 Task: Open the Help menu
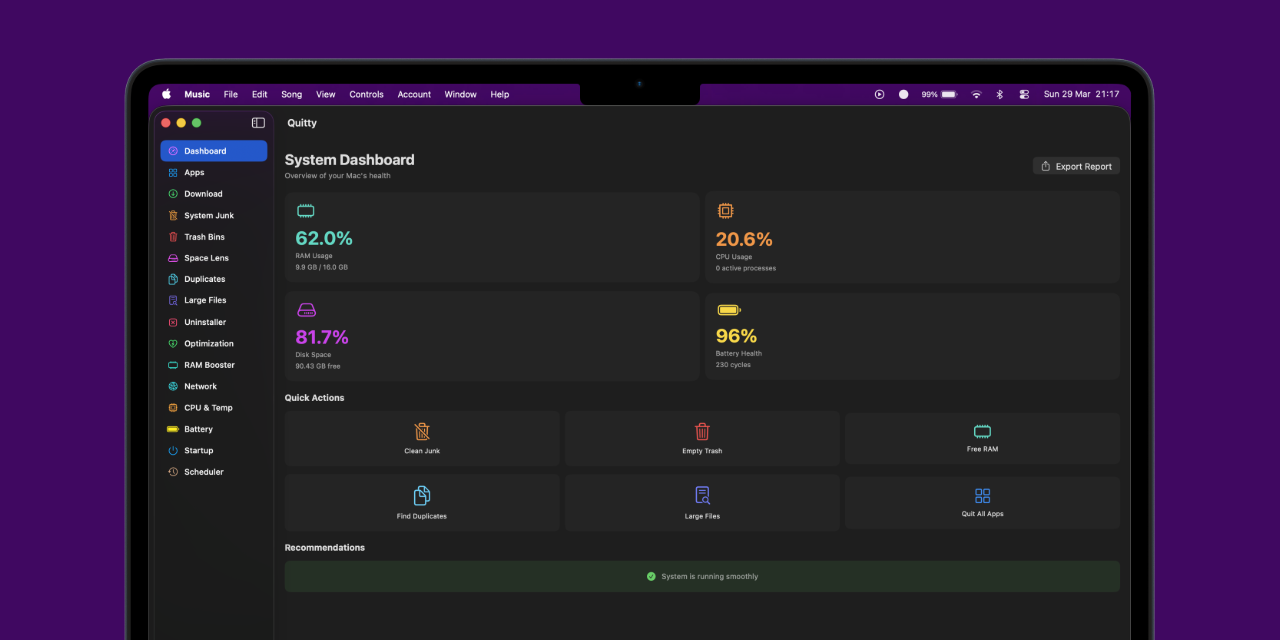[x=500, y=94]
